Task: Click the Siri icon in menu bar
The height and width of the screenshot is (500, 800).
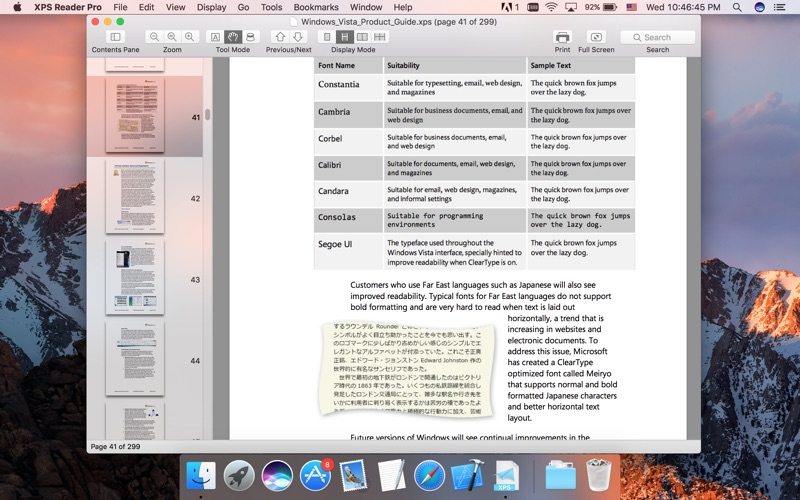Action: coord(759,7)
